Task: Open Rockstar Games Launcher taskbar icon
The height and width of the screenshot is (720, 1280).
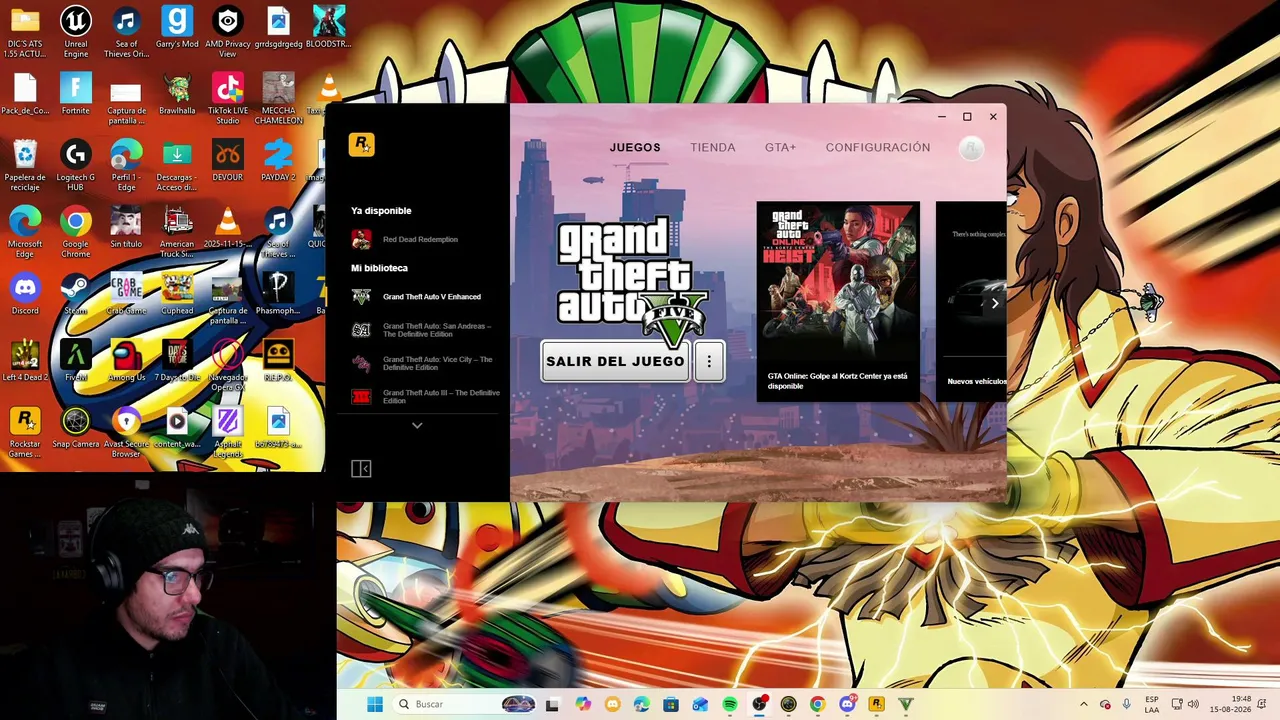Action: (876, 704)
